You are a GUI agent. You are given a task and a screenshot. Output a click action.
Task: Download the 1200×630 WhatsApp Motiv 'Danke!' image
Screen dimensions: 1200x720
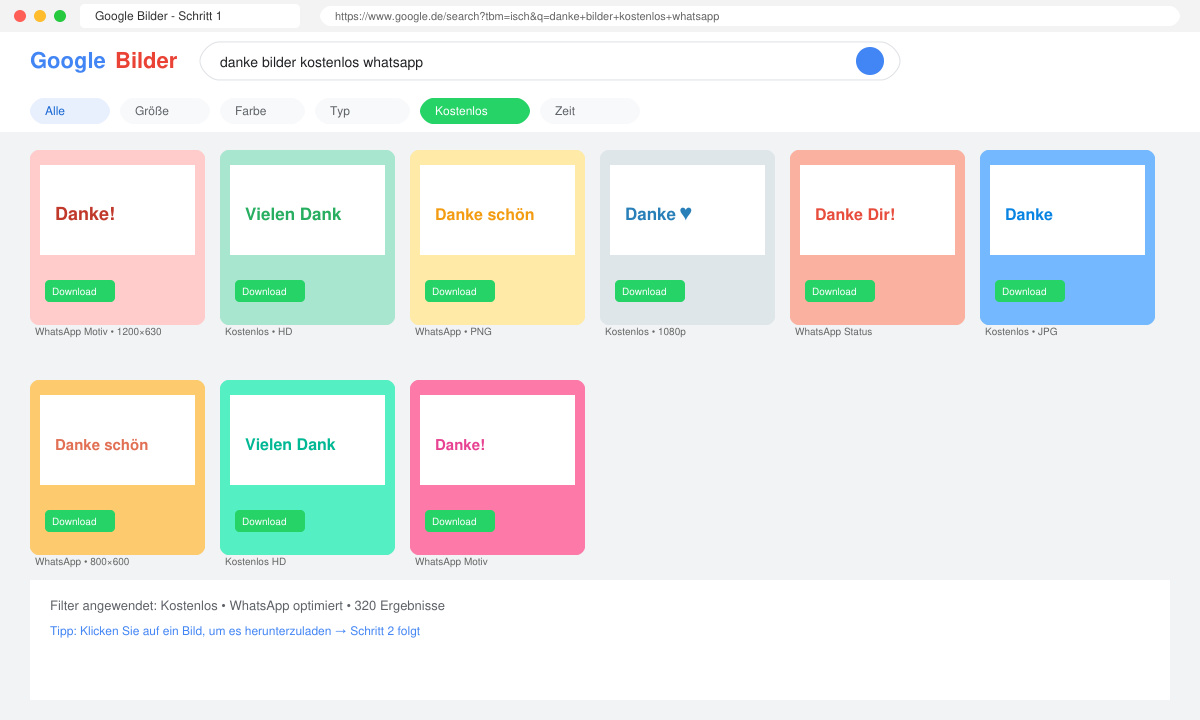(80, 291)
